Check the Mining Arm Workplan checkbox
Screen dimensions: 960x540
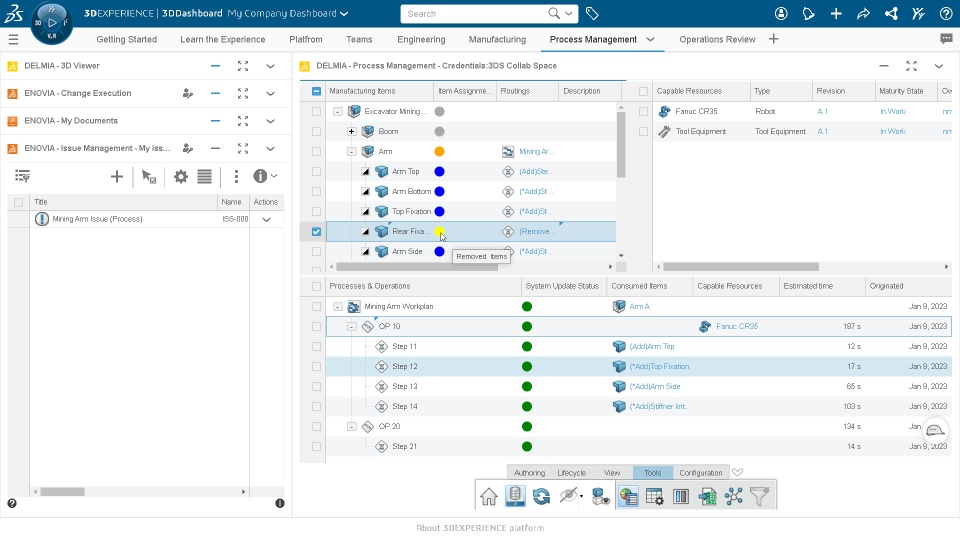(316, 307)
